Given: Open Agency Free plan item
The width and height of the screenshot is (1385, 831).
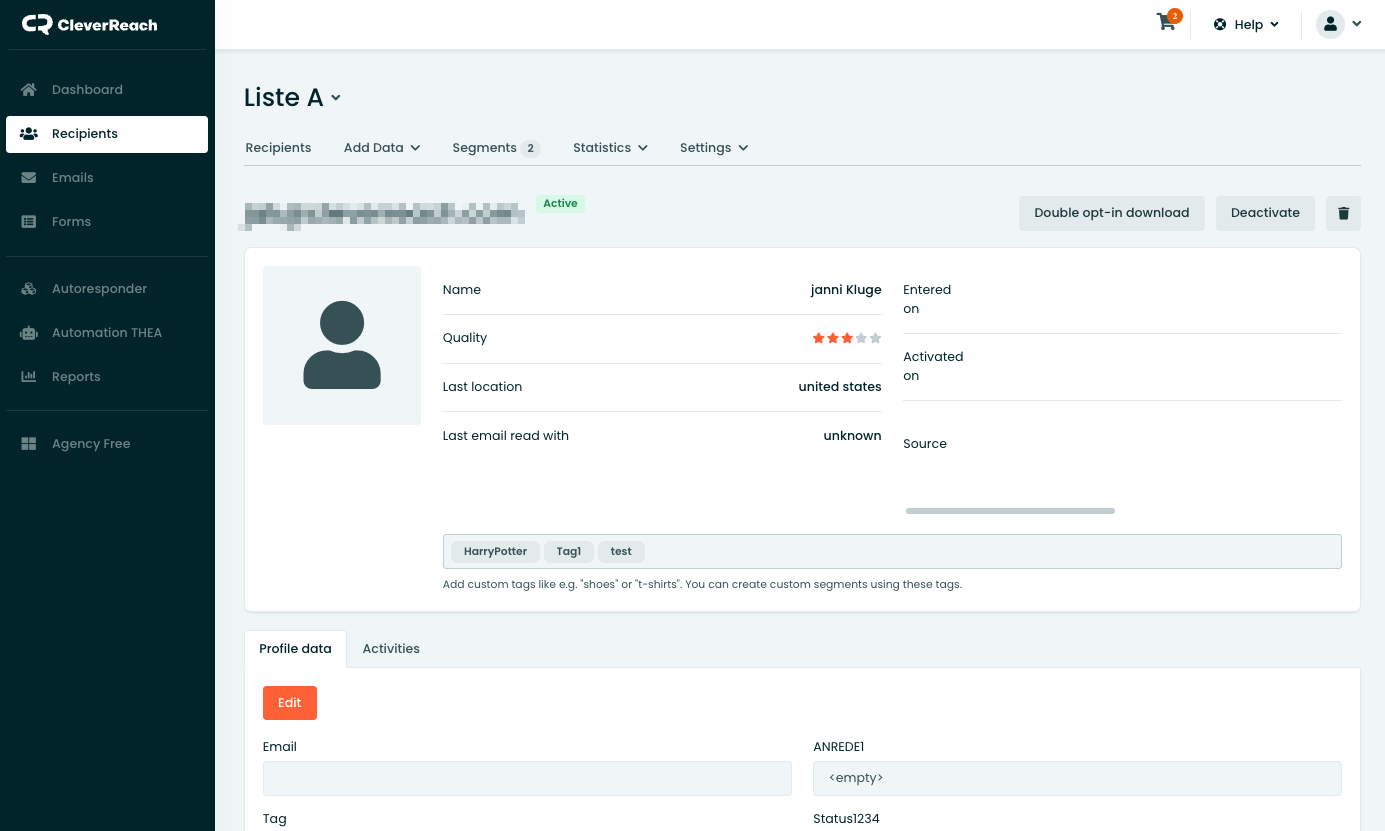Looking at the screenshot, I should click(x=91, y=444).
